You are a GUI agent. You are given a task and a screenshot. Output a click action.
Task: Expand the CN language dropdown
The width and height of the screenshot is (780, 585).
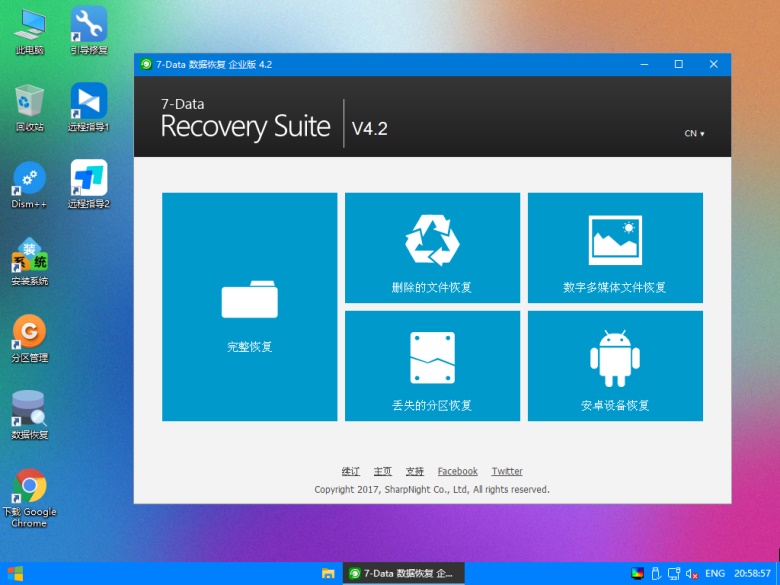point(694,133)
